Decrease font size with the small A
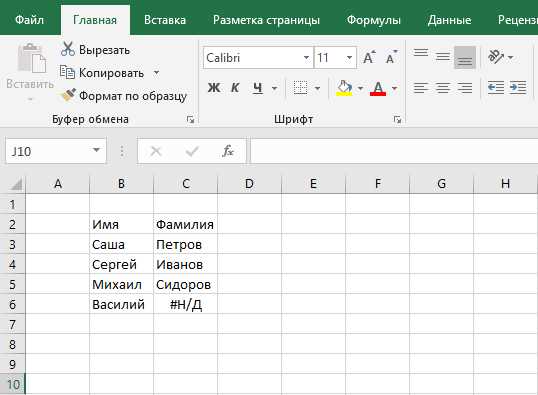This screenshot has height=395, width=538. 391,57
